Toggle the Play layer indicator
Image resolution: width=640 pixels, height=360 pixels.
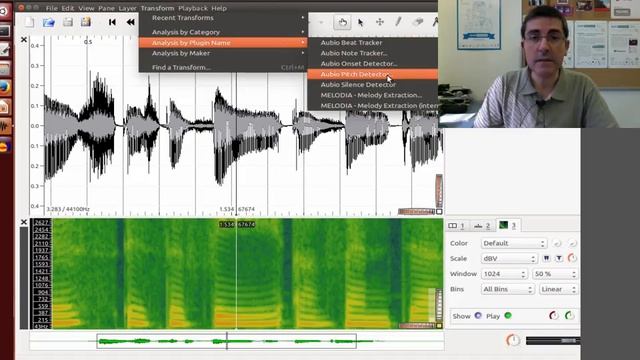(508, 316)
